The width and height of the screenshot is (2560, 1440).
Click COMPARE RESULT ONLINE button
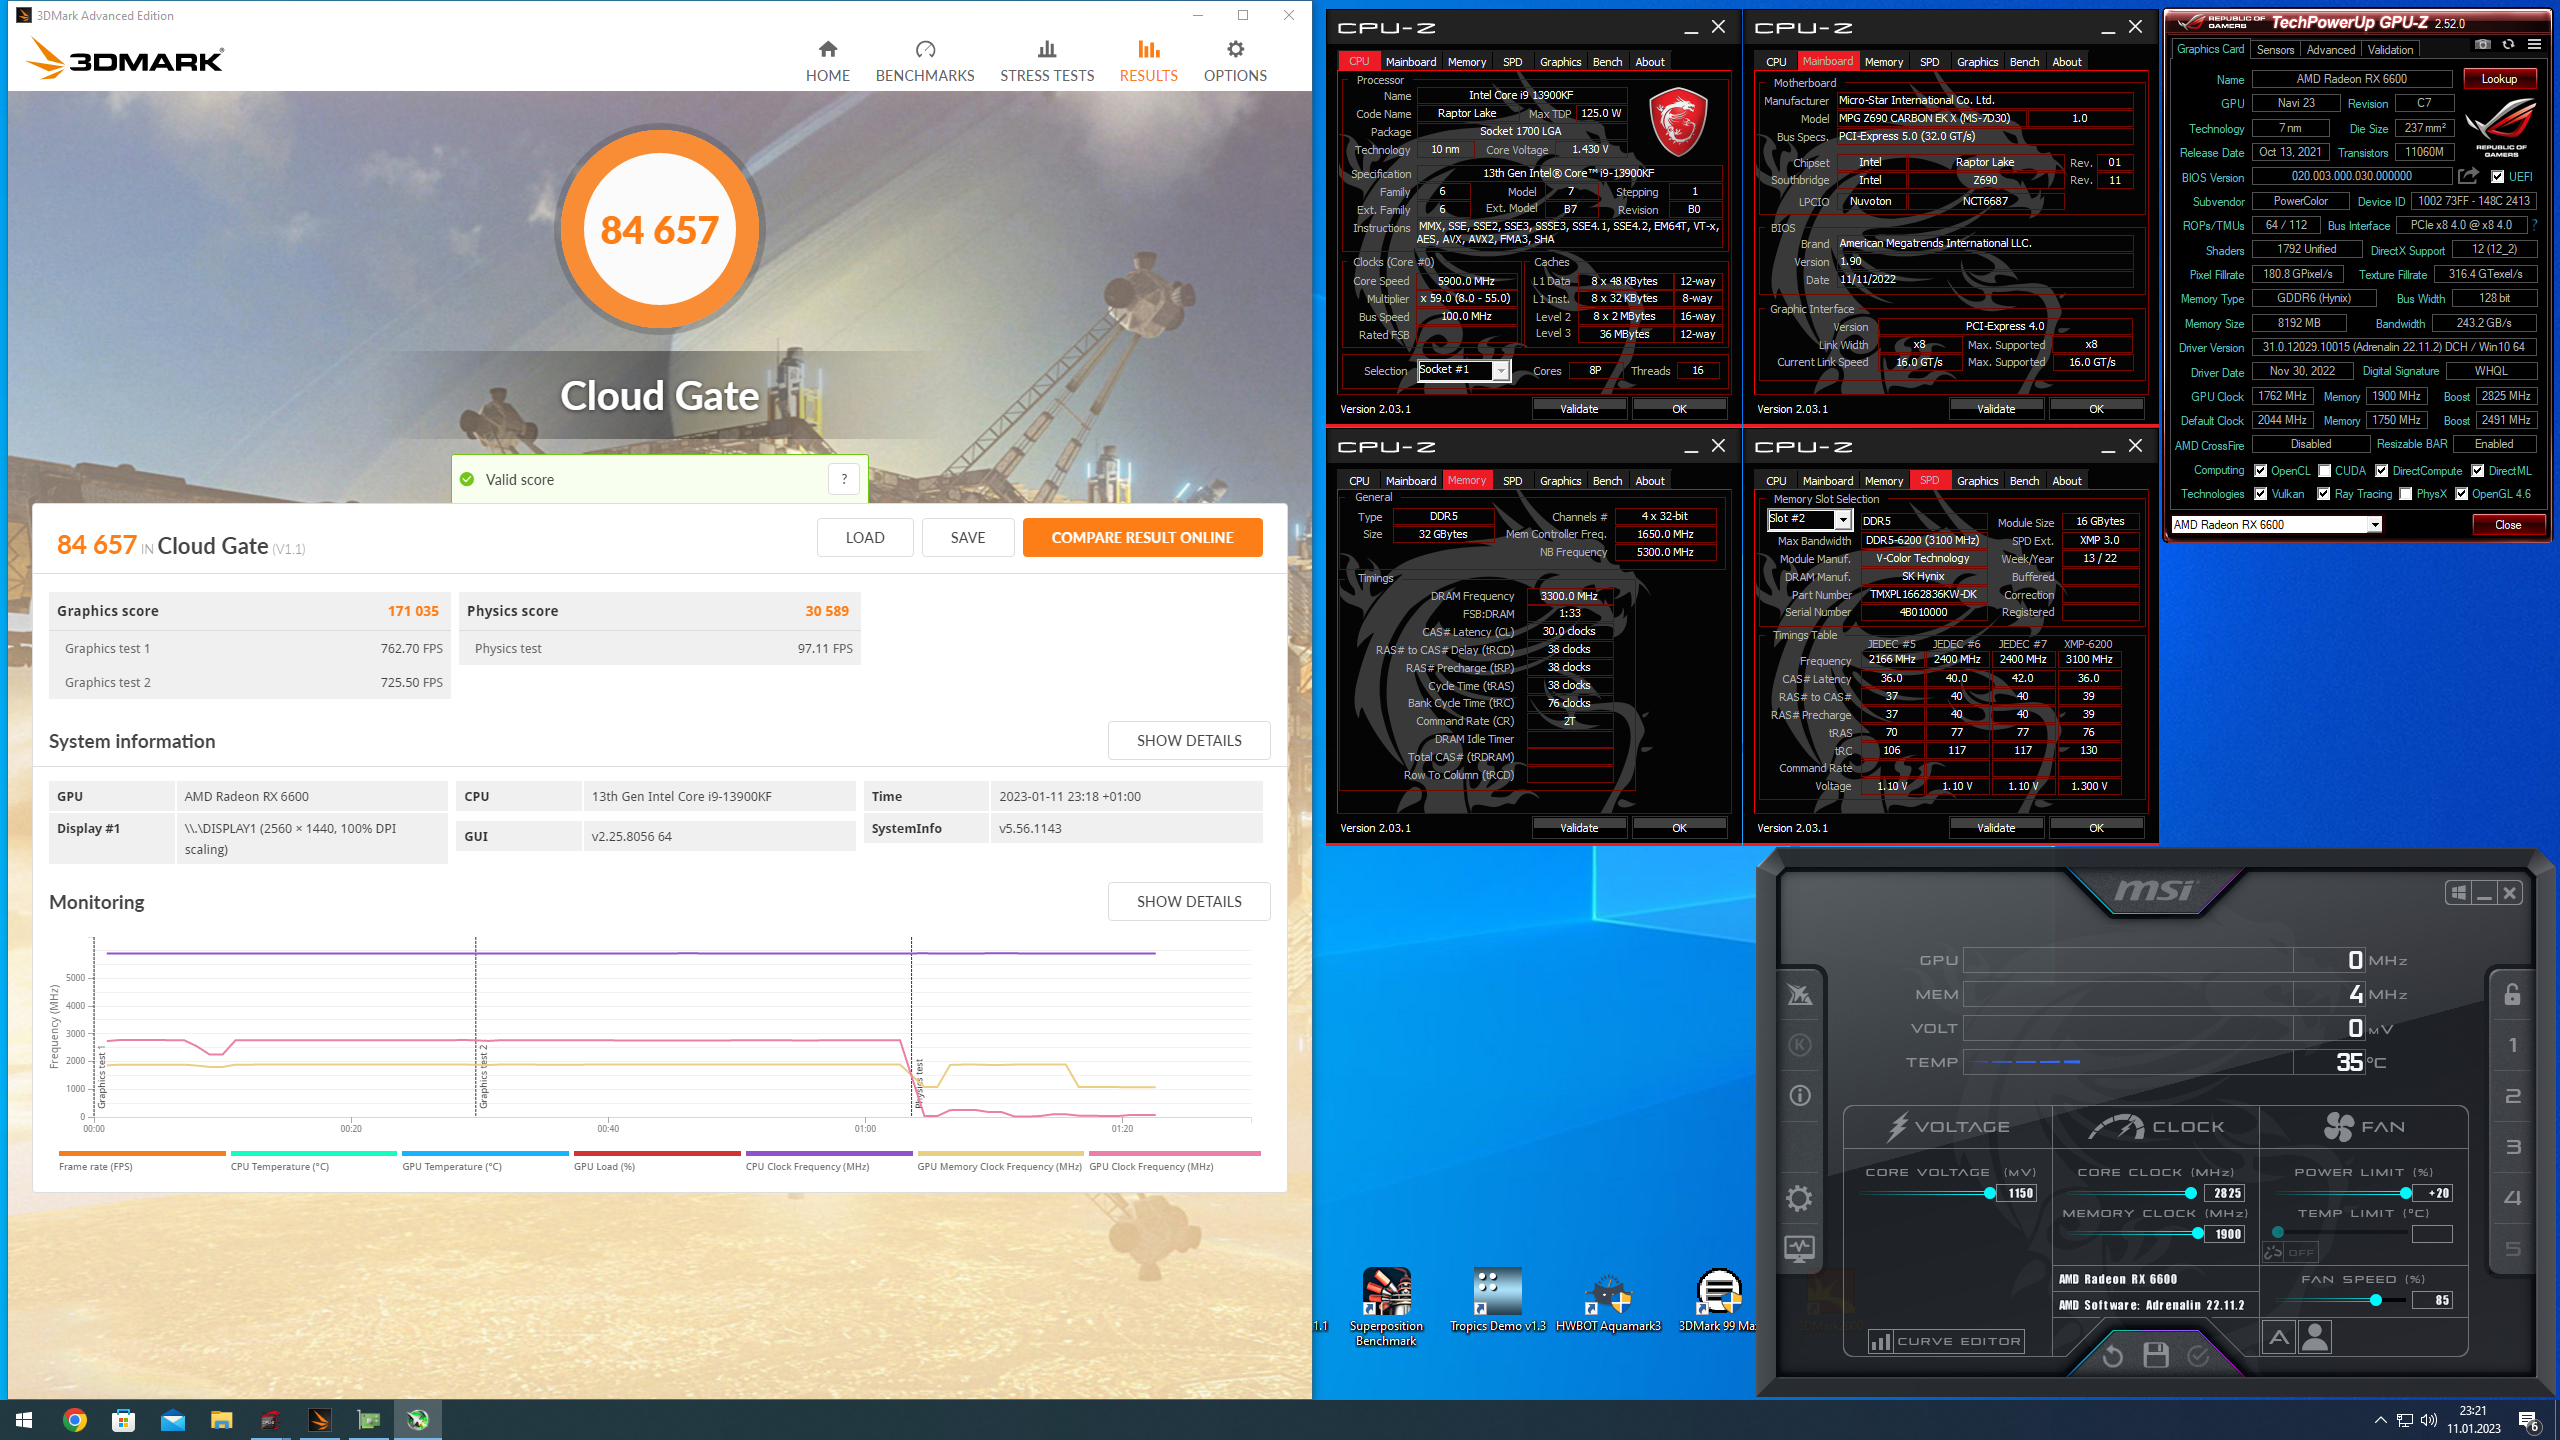[1142, 538]
